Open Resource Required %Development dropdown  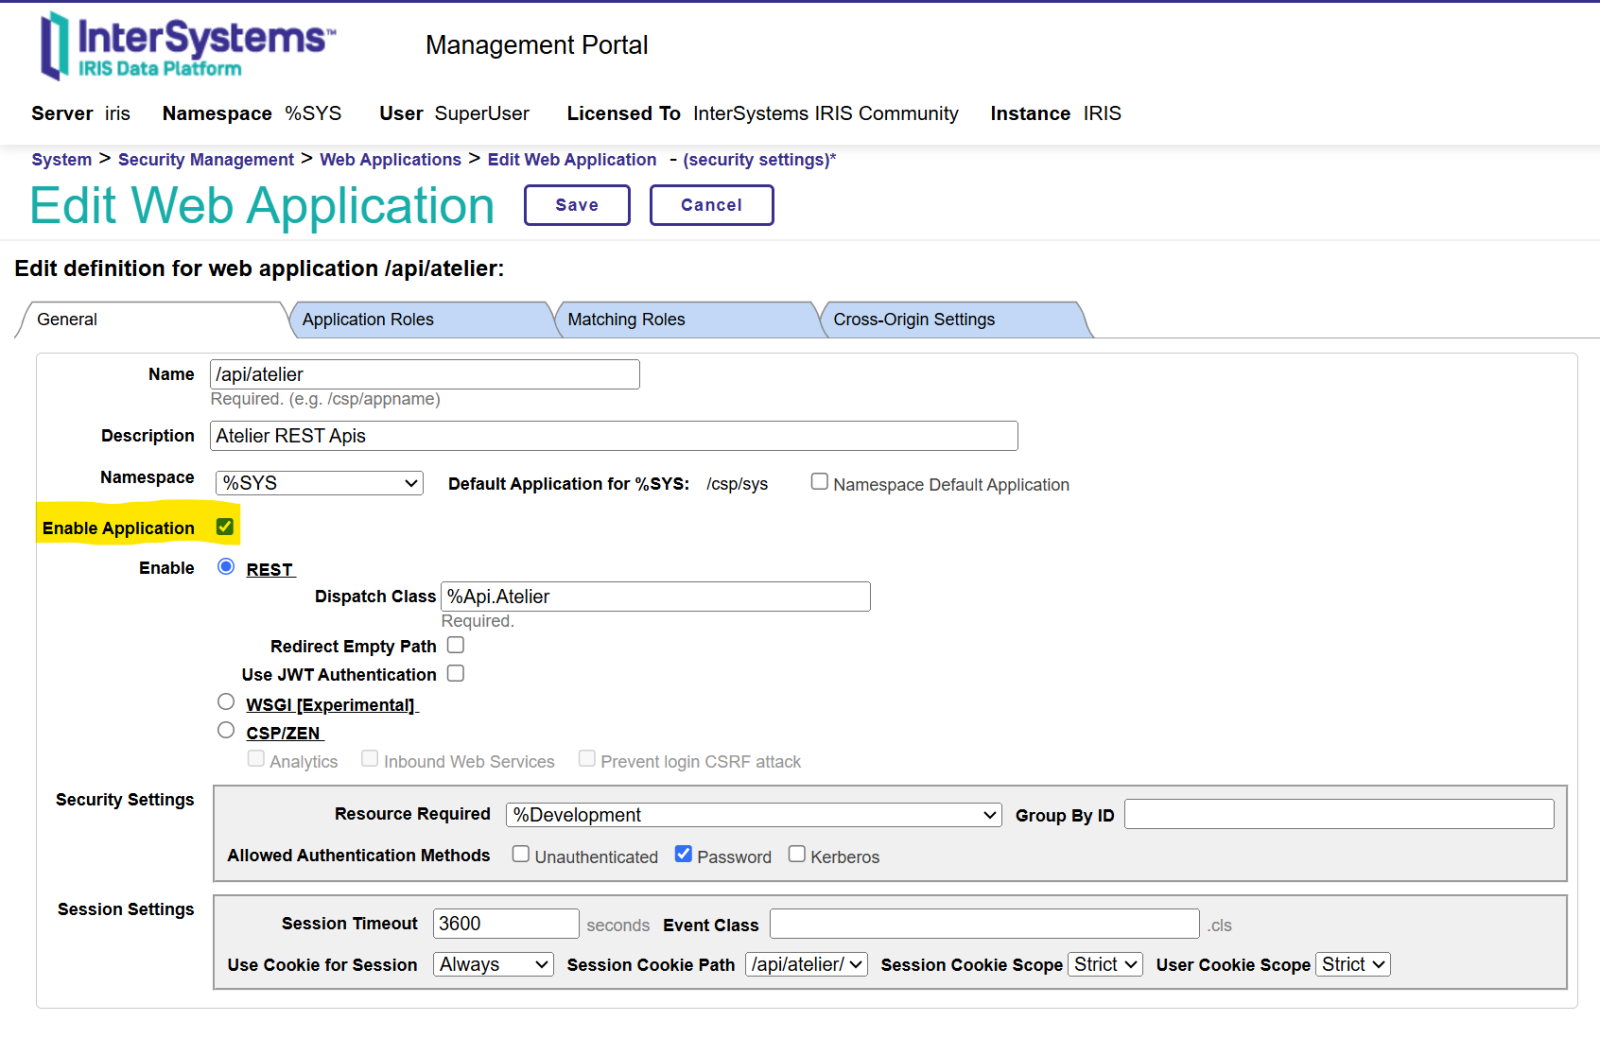754,815
